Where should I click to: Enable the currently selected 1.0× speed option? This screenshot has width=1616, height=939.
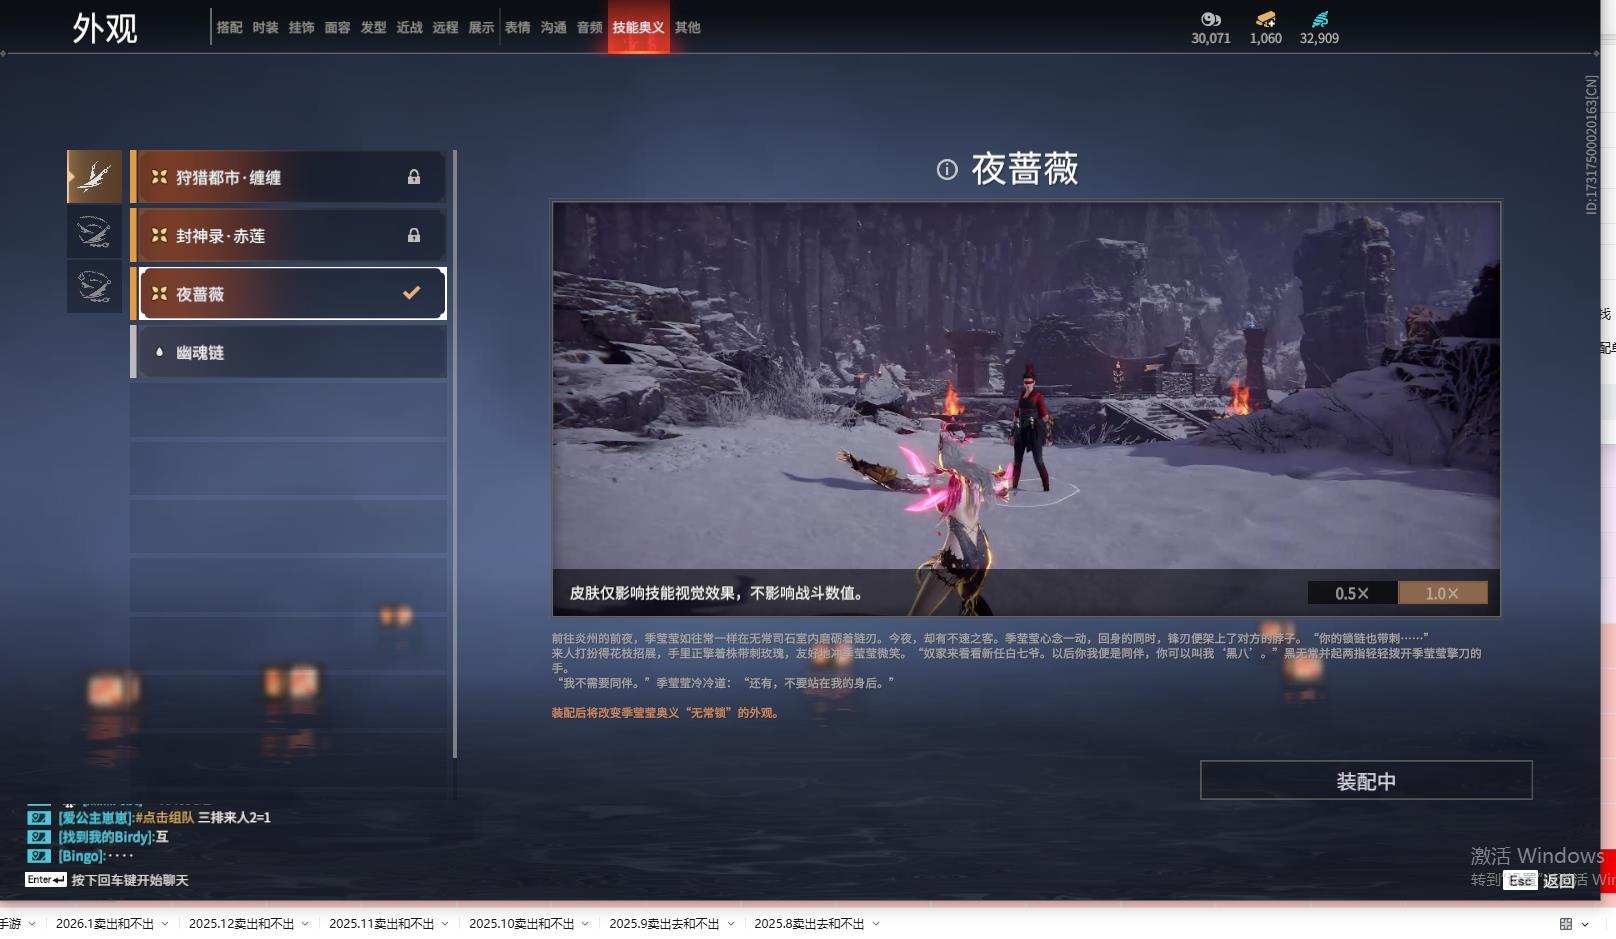pyautogui.click(x=1441, y=592)
